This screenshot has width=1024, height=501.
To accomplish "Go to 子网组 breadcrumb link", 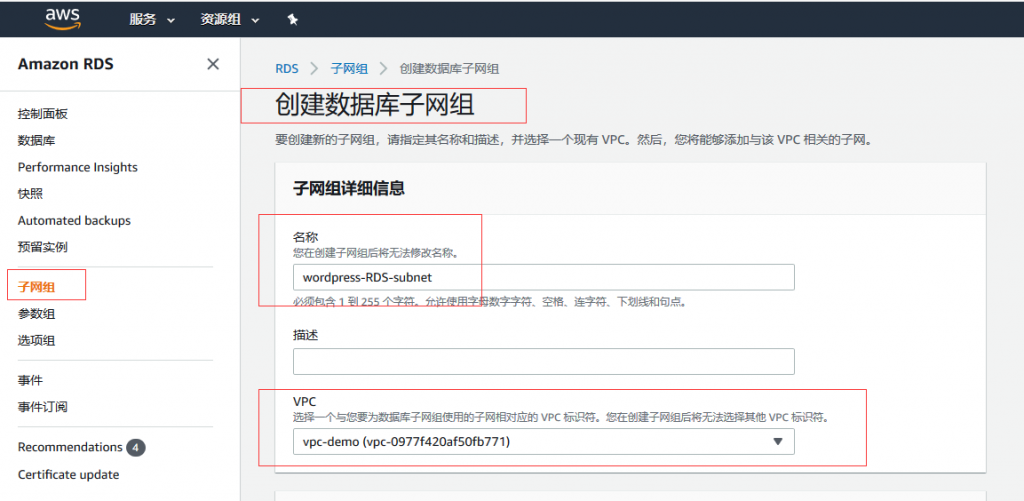I will coord(349,69).
